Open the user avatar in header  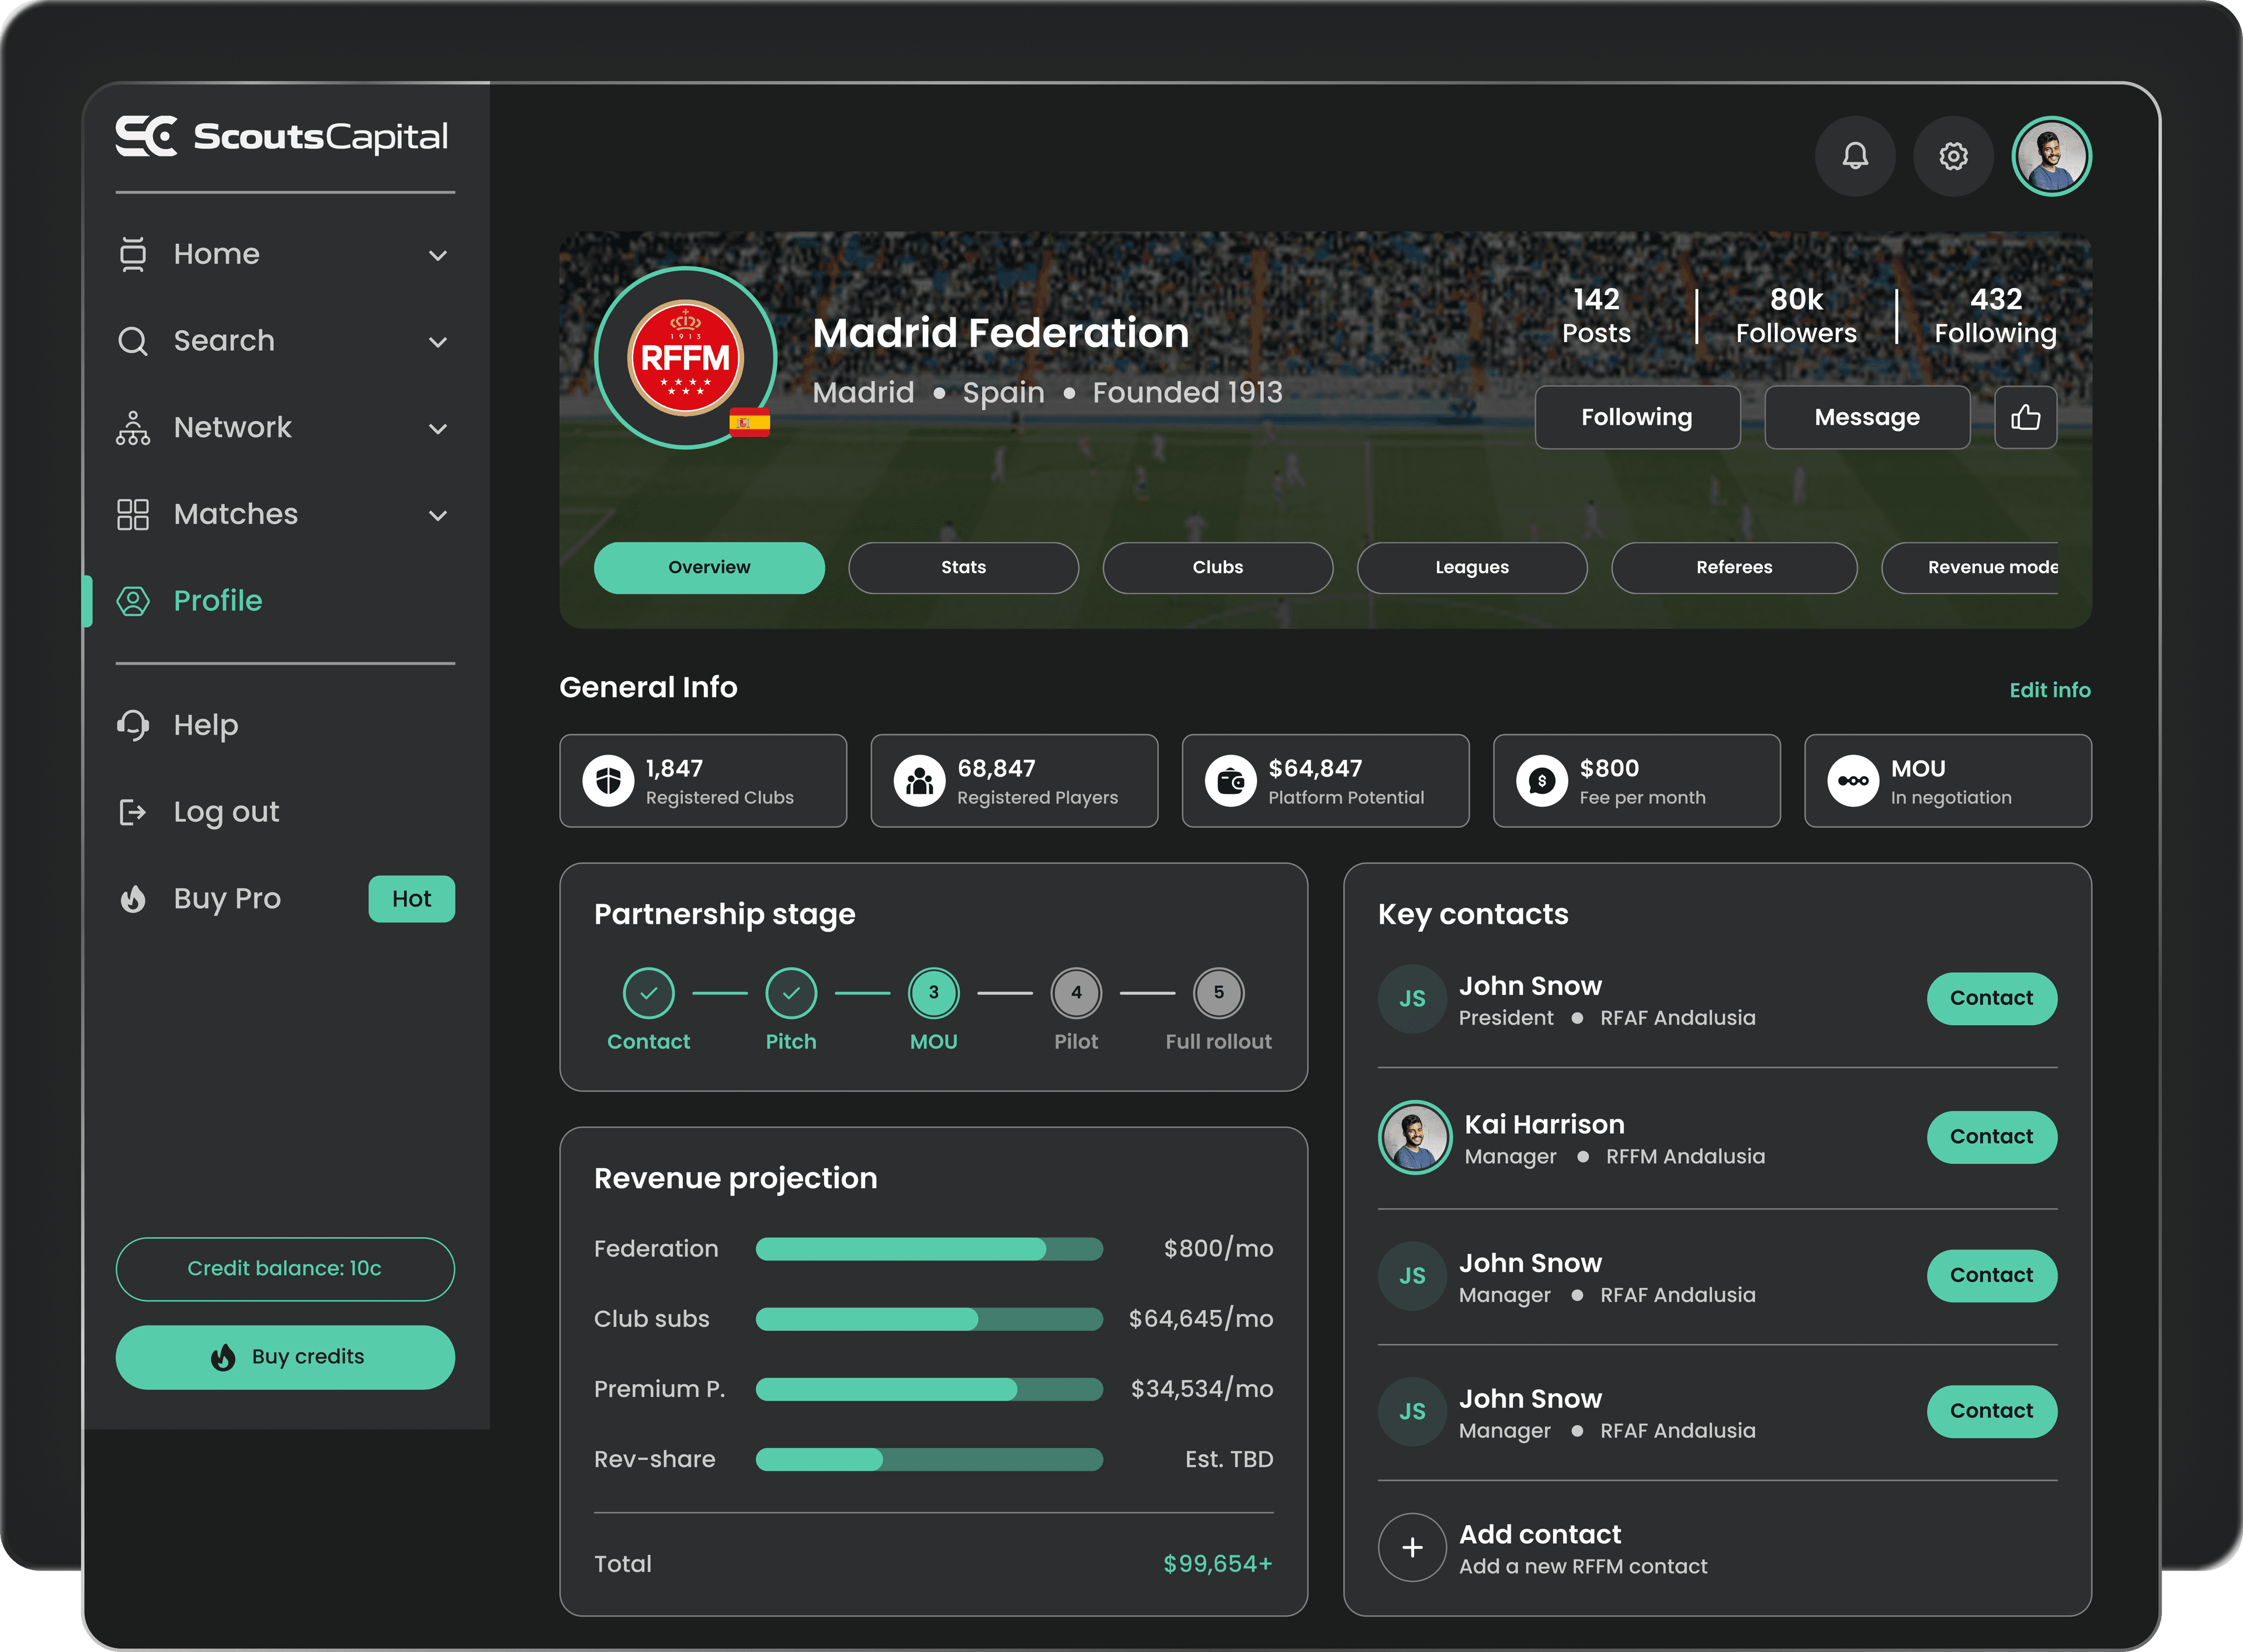pyautogui.click(x=2051, y=156)
